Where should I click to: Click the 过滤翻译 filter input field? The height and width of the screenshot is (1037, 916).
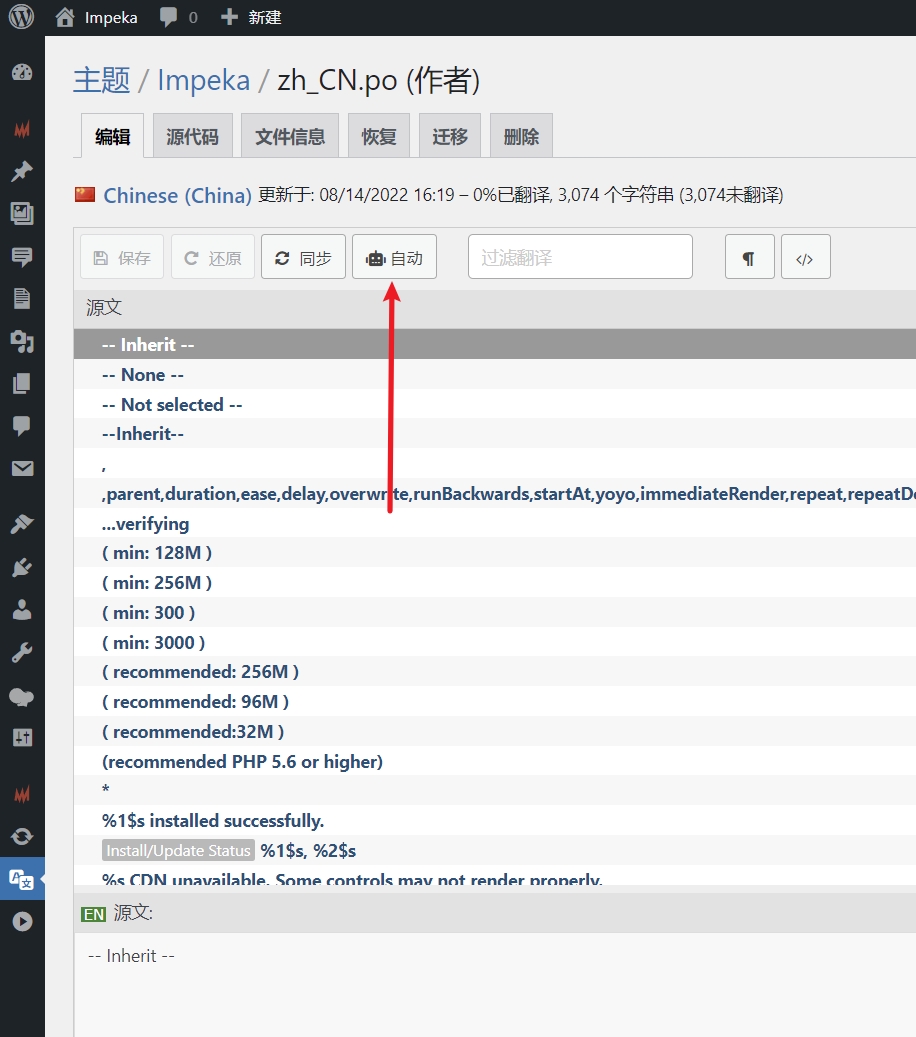coord(580,258)
